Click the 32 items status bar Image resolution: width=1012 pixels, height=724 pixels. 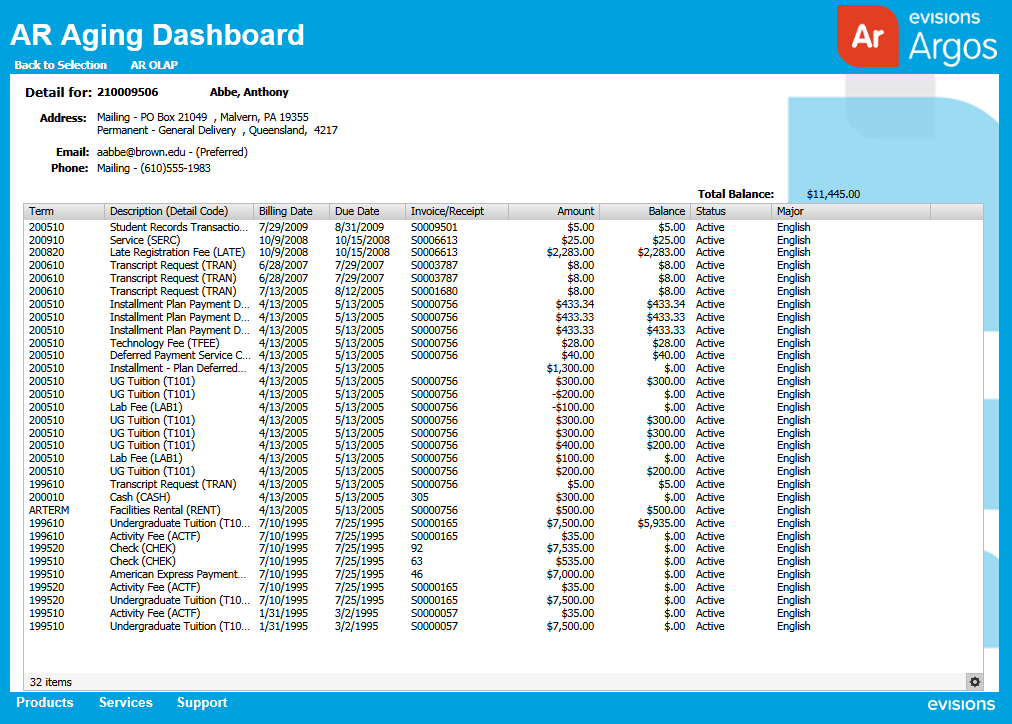click(52, 681)
